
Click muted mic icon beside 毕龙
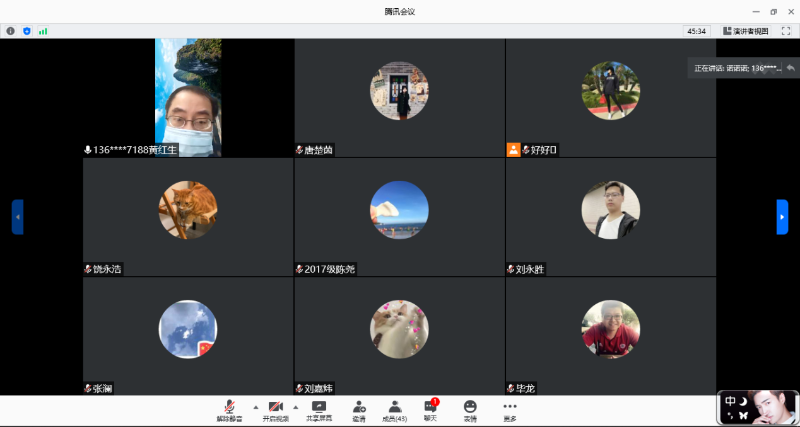511,389
